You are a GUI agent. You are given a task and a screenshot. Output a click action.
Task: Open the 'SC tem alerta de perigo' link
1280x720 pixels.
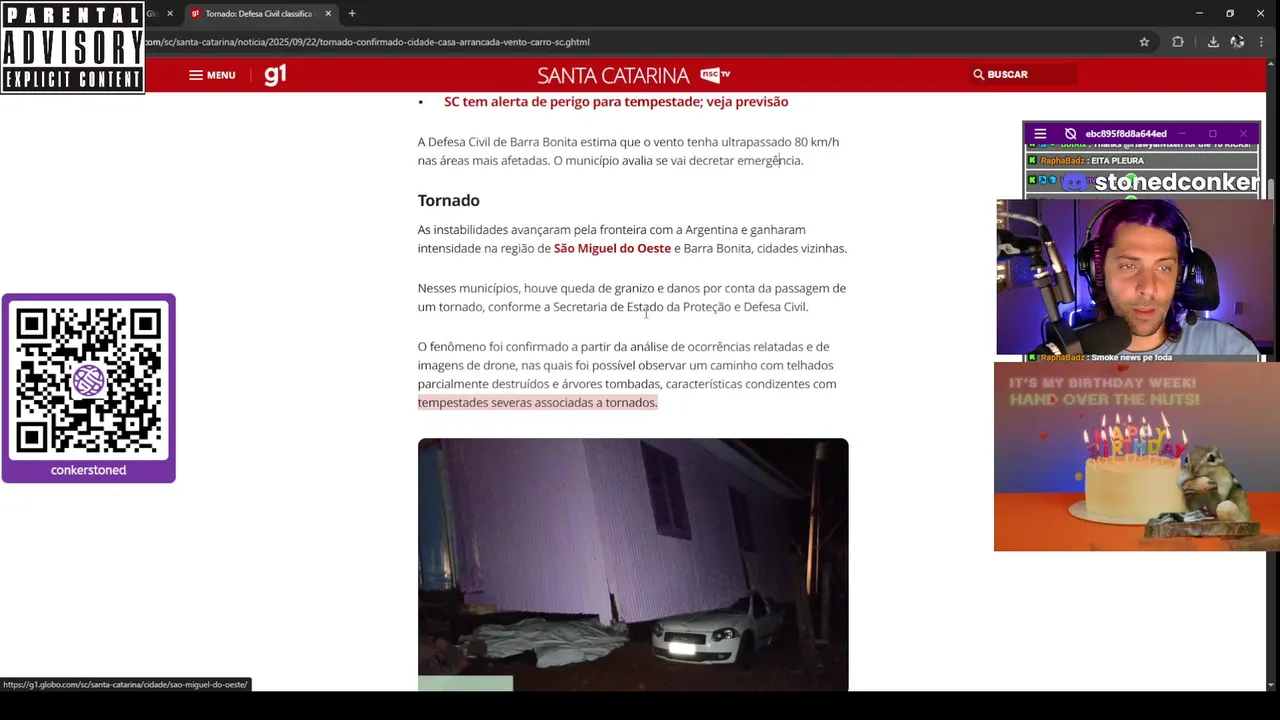[616, 101]
